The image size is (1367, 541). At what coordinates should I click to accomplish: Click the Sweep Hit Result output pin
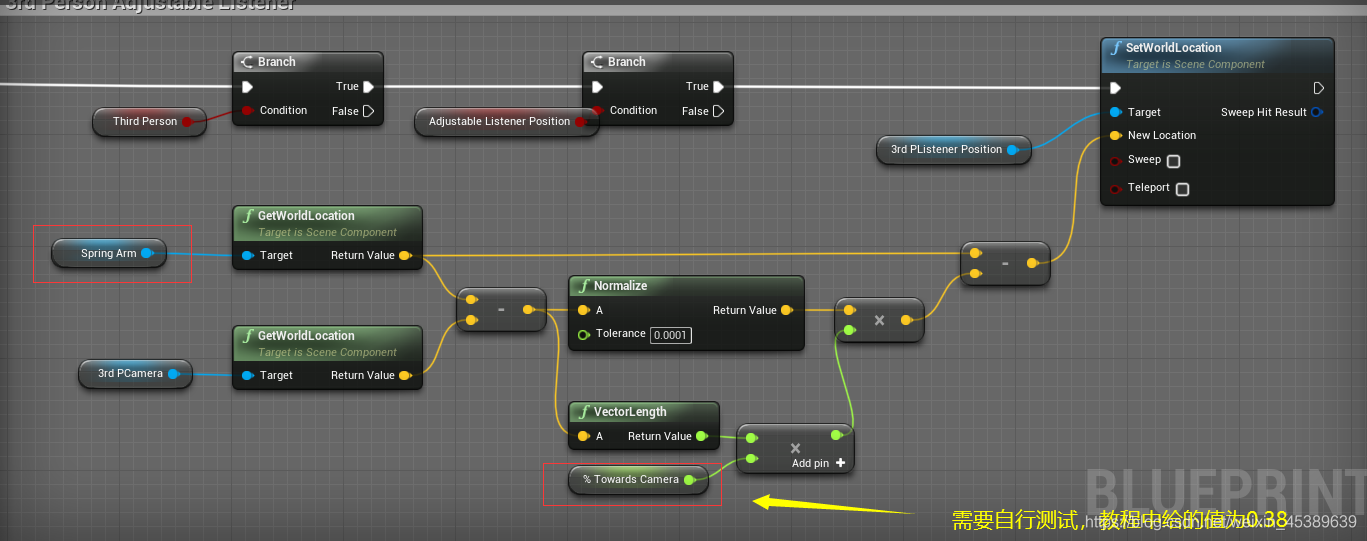[x=1317, y=112]
